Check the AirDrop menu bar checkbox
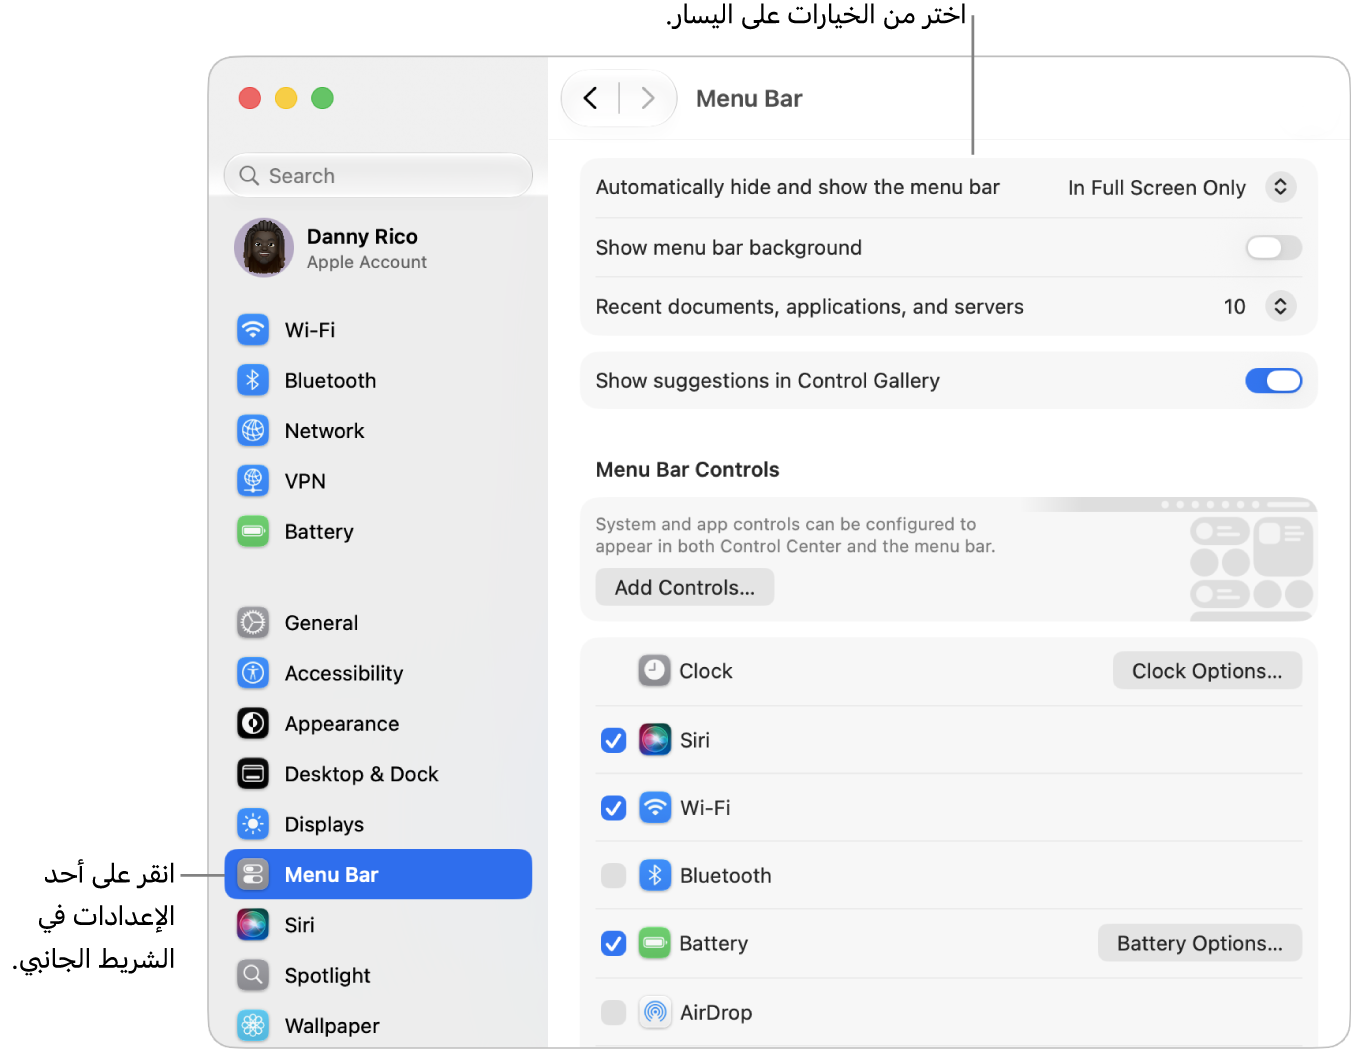The height and width of the screenshot is (1051, 1351). tap(613, 1012)
